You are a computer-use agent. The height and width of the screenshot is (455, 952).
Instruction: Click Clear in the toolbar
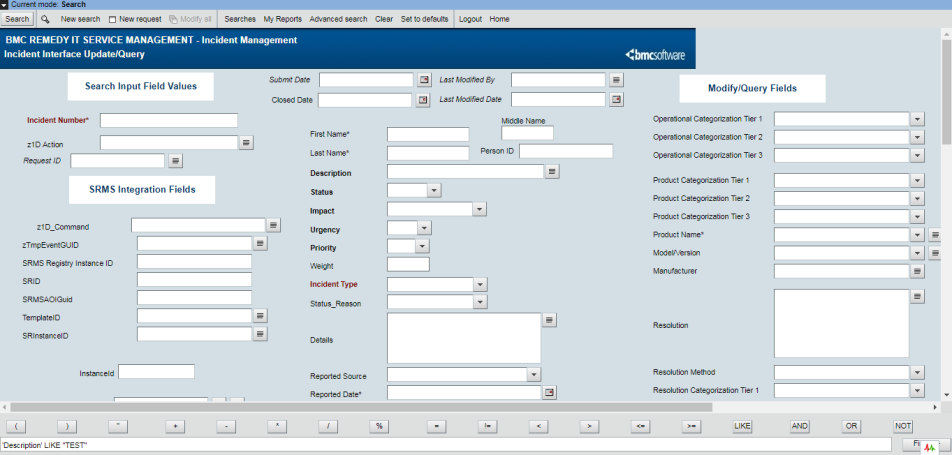(384, 19)
